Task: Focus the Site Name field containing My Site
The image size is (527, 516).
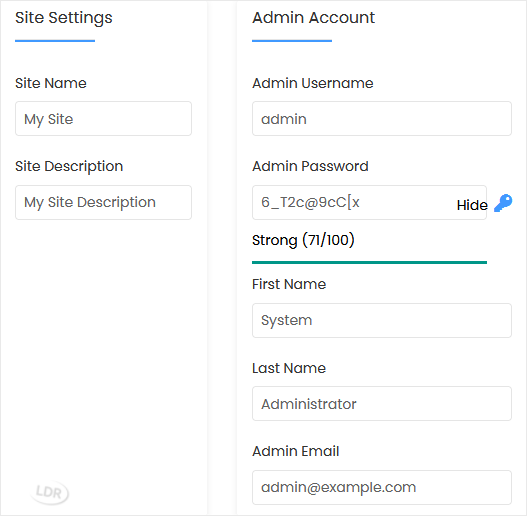Action: 104,119
